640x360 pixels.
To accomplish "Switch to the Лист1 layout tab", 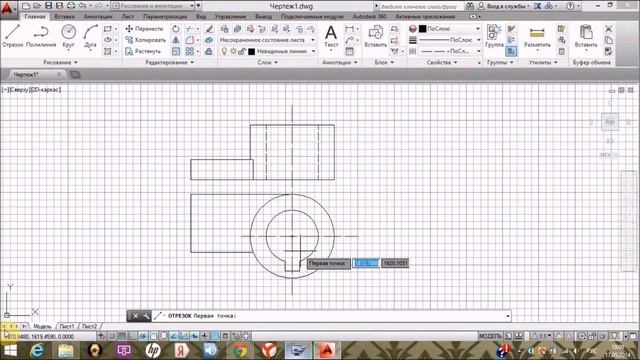I will [67, 326].
